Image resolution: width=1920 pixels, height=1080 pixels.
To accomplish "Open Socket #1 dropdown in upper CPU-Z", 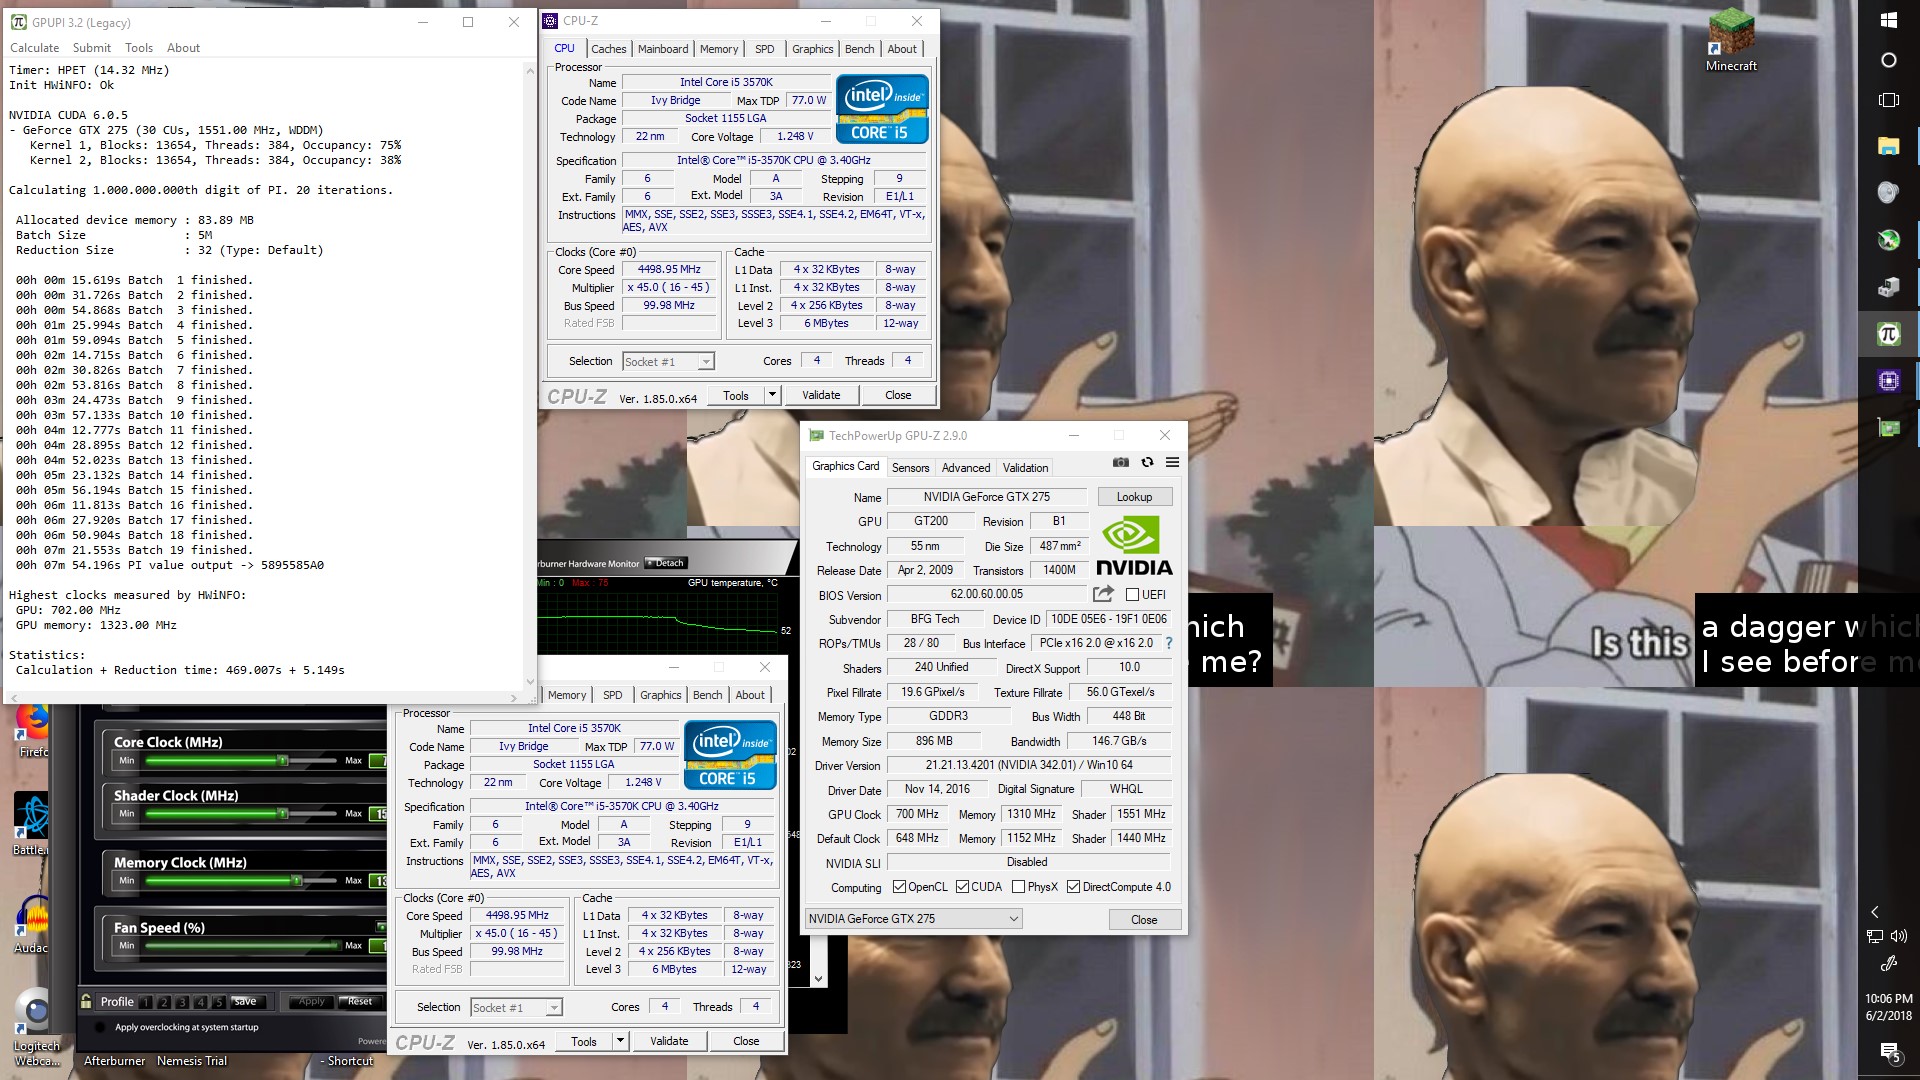I will pos(668,362).
